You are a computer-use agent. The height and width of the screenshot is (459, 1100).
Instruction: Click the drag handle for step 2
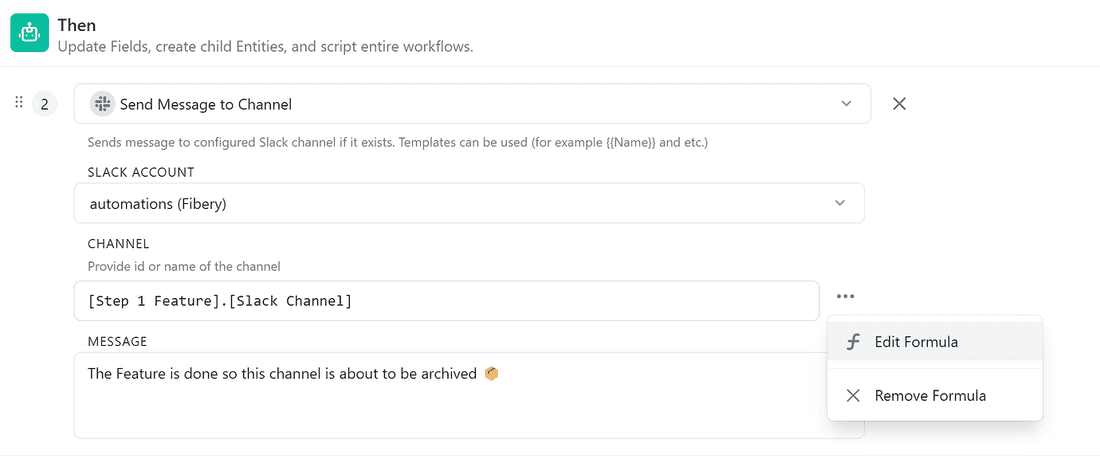click(x=18, y=103)
